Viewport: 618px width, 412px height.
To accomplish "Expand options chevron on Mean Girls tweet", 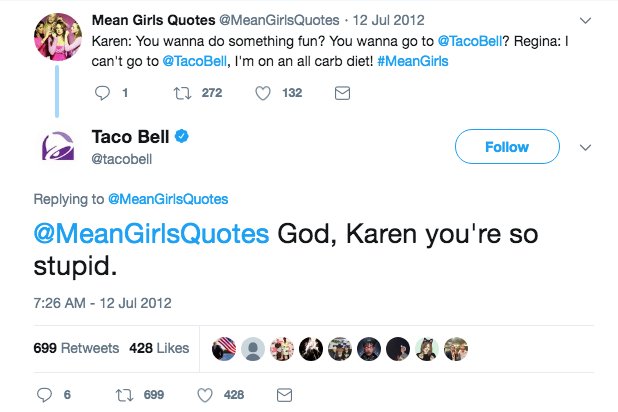I will (587, 19).
